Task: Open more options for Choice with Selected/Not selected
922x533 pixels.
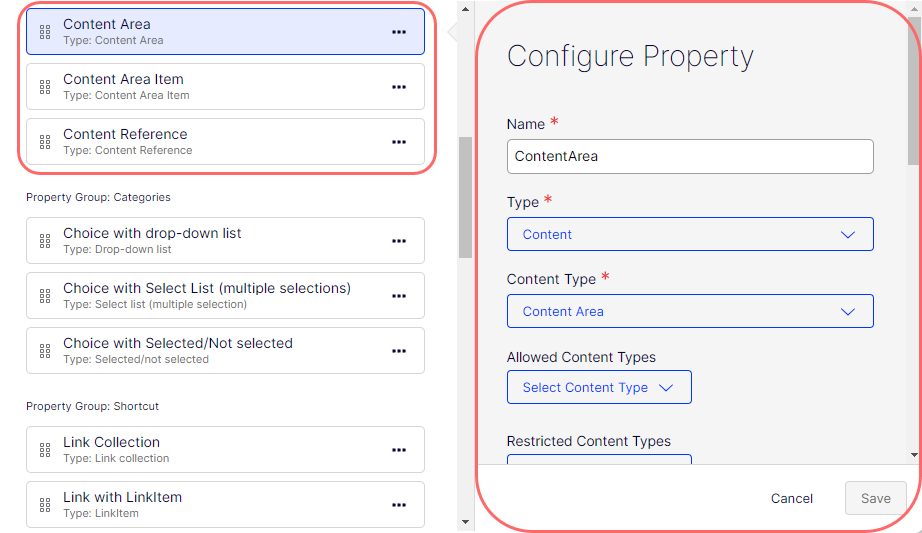Action: pyautogui.click(x=399, y=351)
